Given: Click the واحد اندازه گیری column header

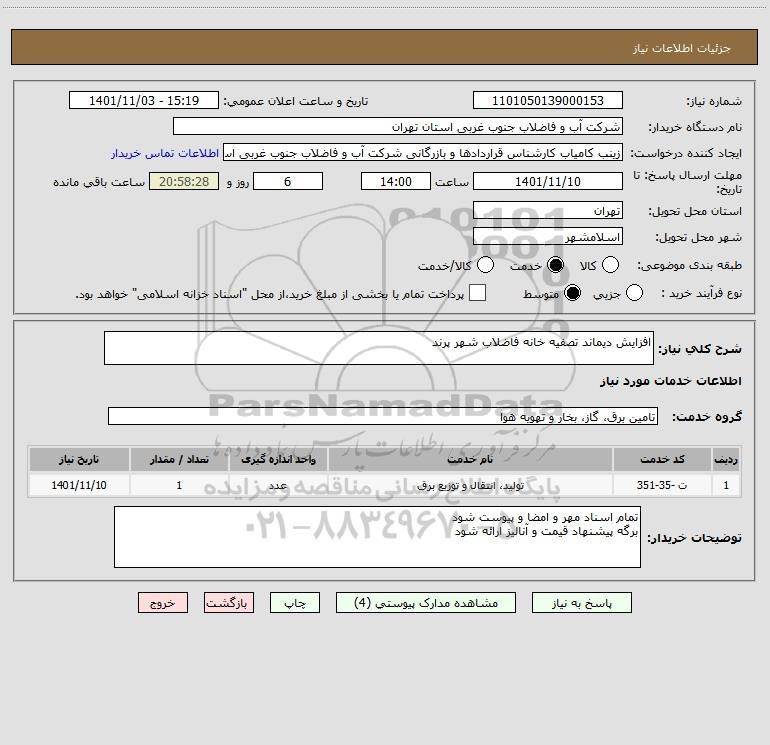Looking at the screenshot, I should (278, 459).
